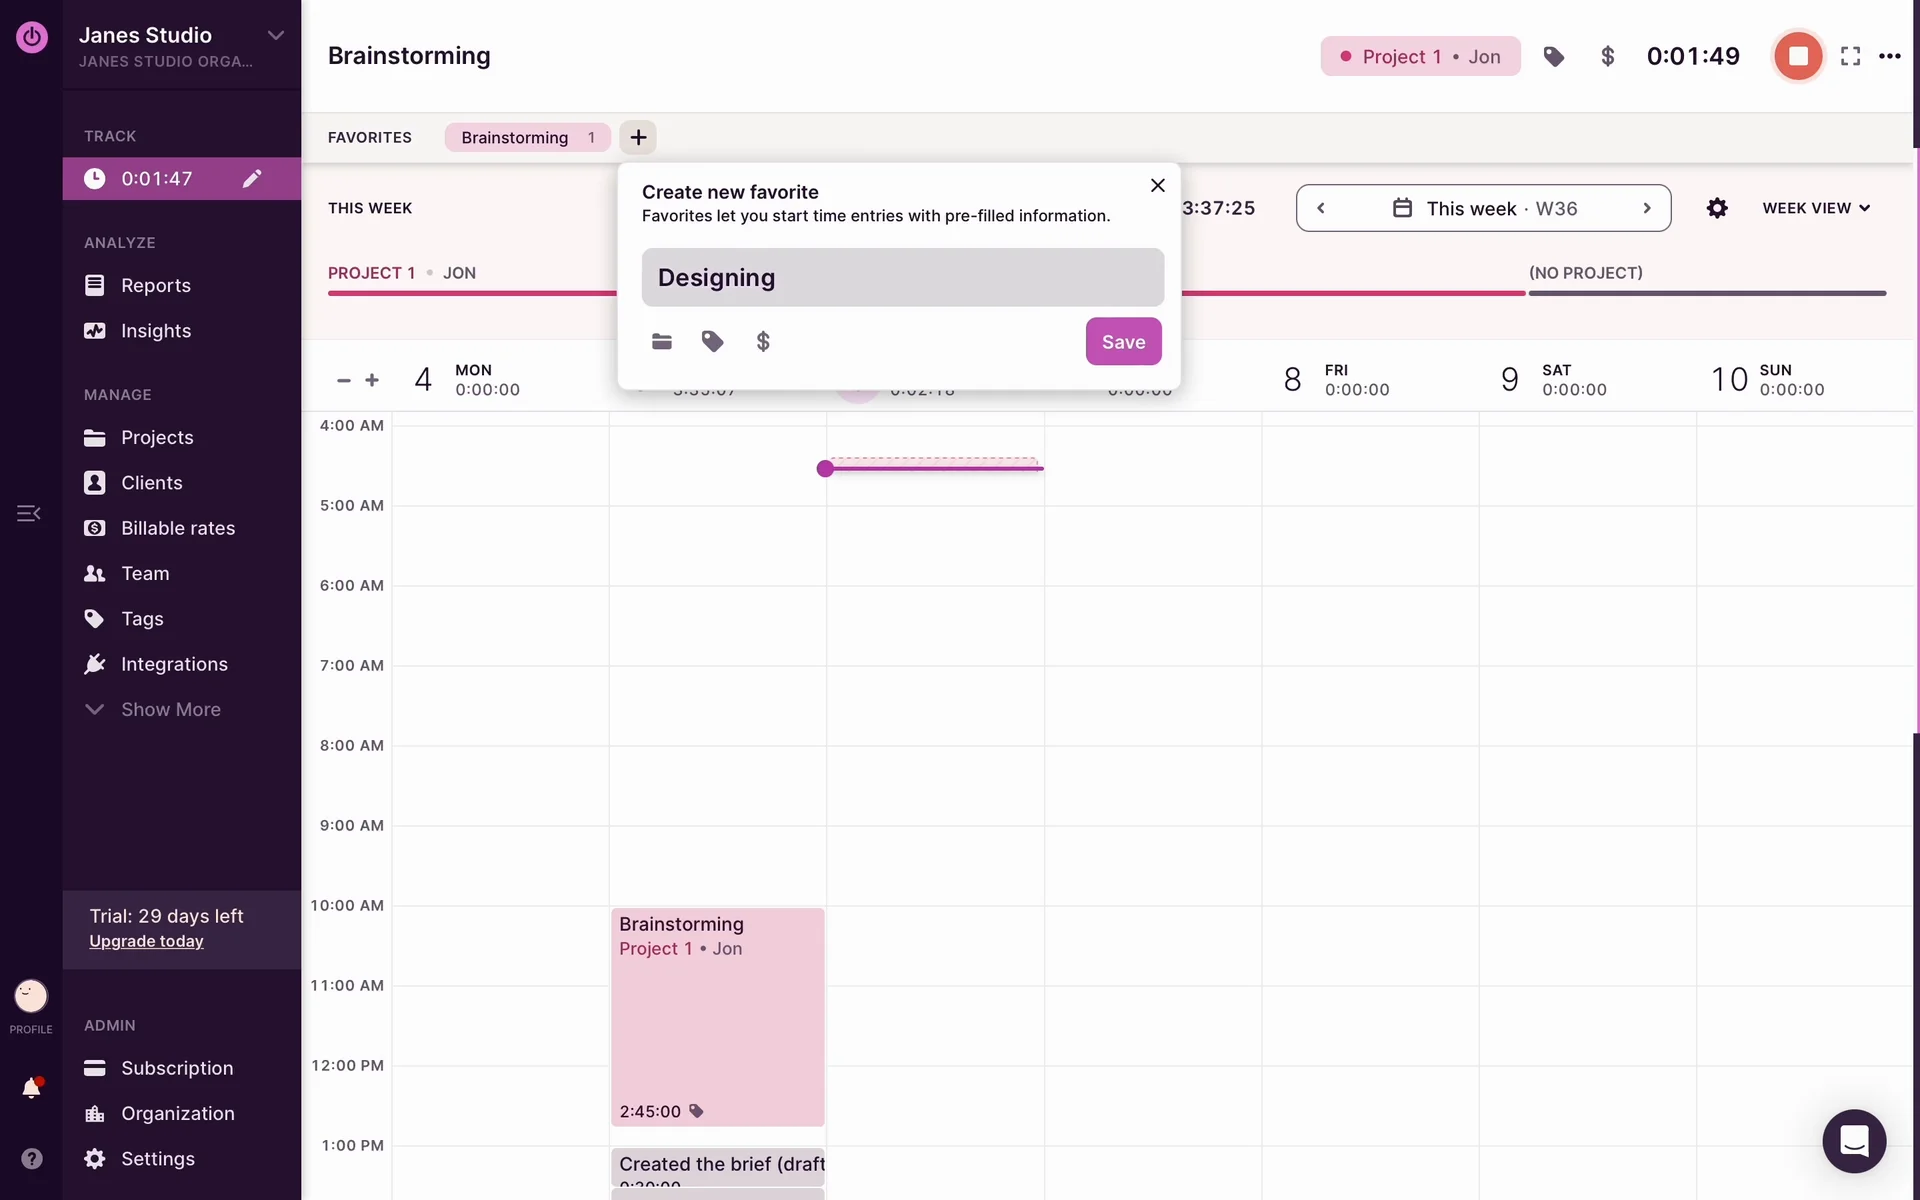The height and width of the screenshot is (1200, 1920).
Task: Click the Upgrade today link
Action: point(146,941)
